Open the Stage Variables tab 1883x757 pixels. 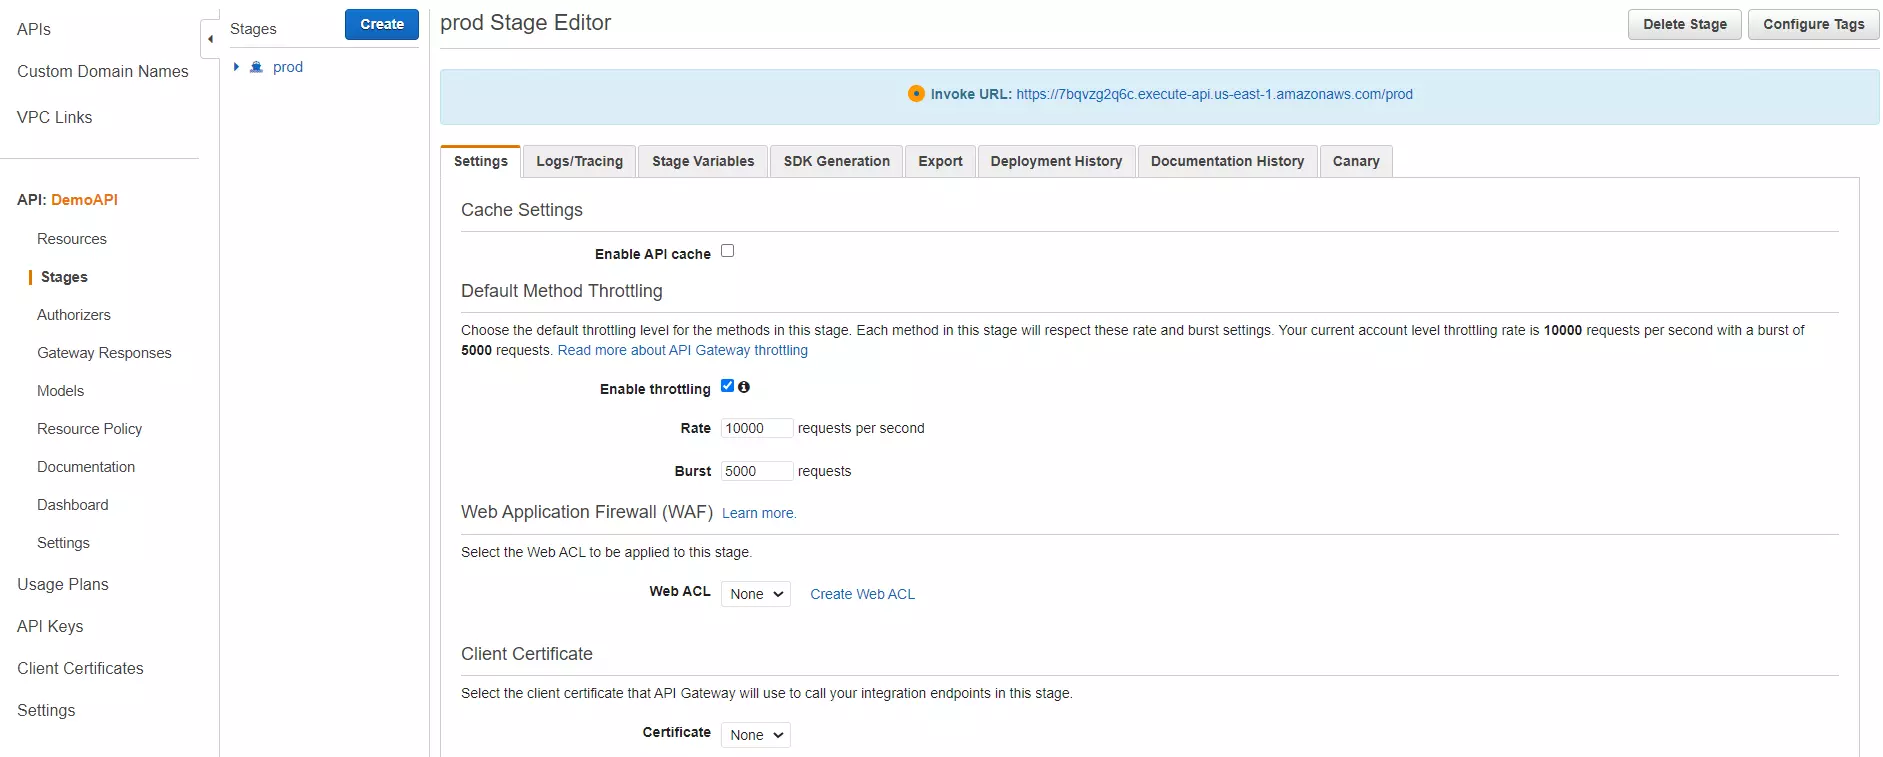(x=703, y=162)
